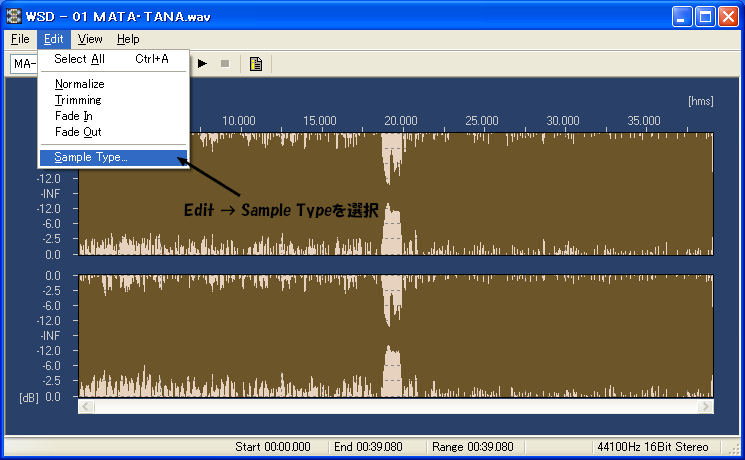Click the Play button in toolbar
Viewport: 745px width, 460px height.
[202, 64]
